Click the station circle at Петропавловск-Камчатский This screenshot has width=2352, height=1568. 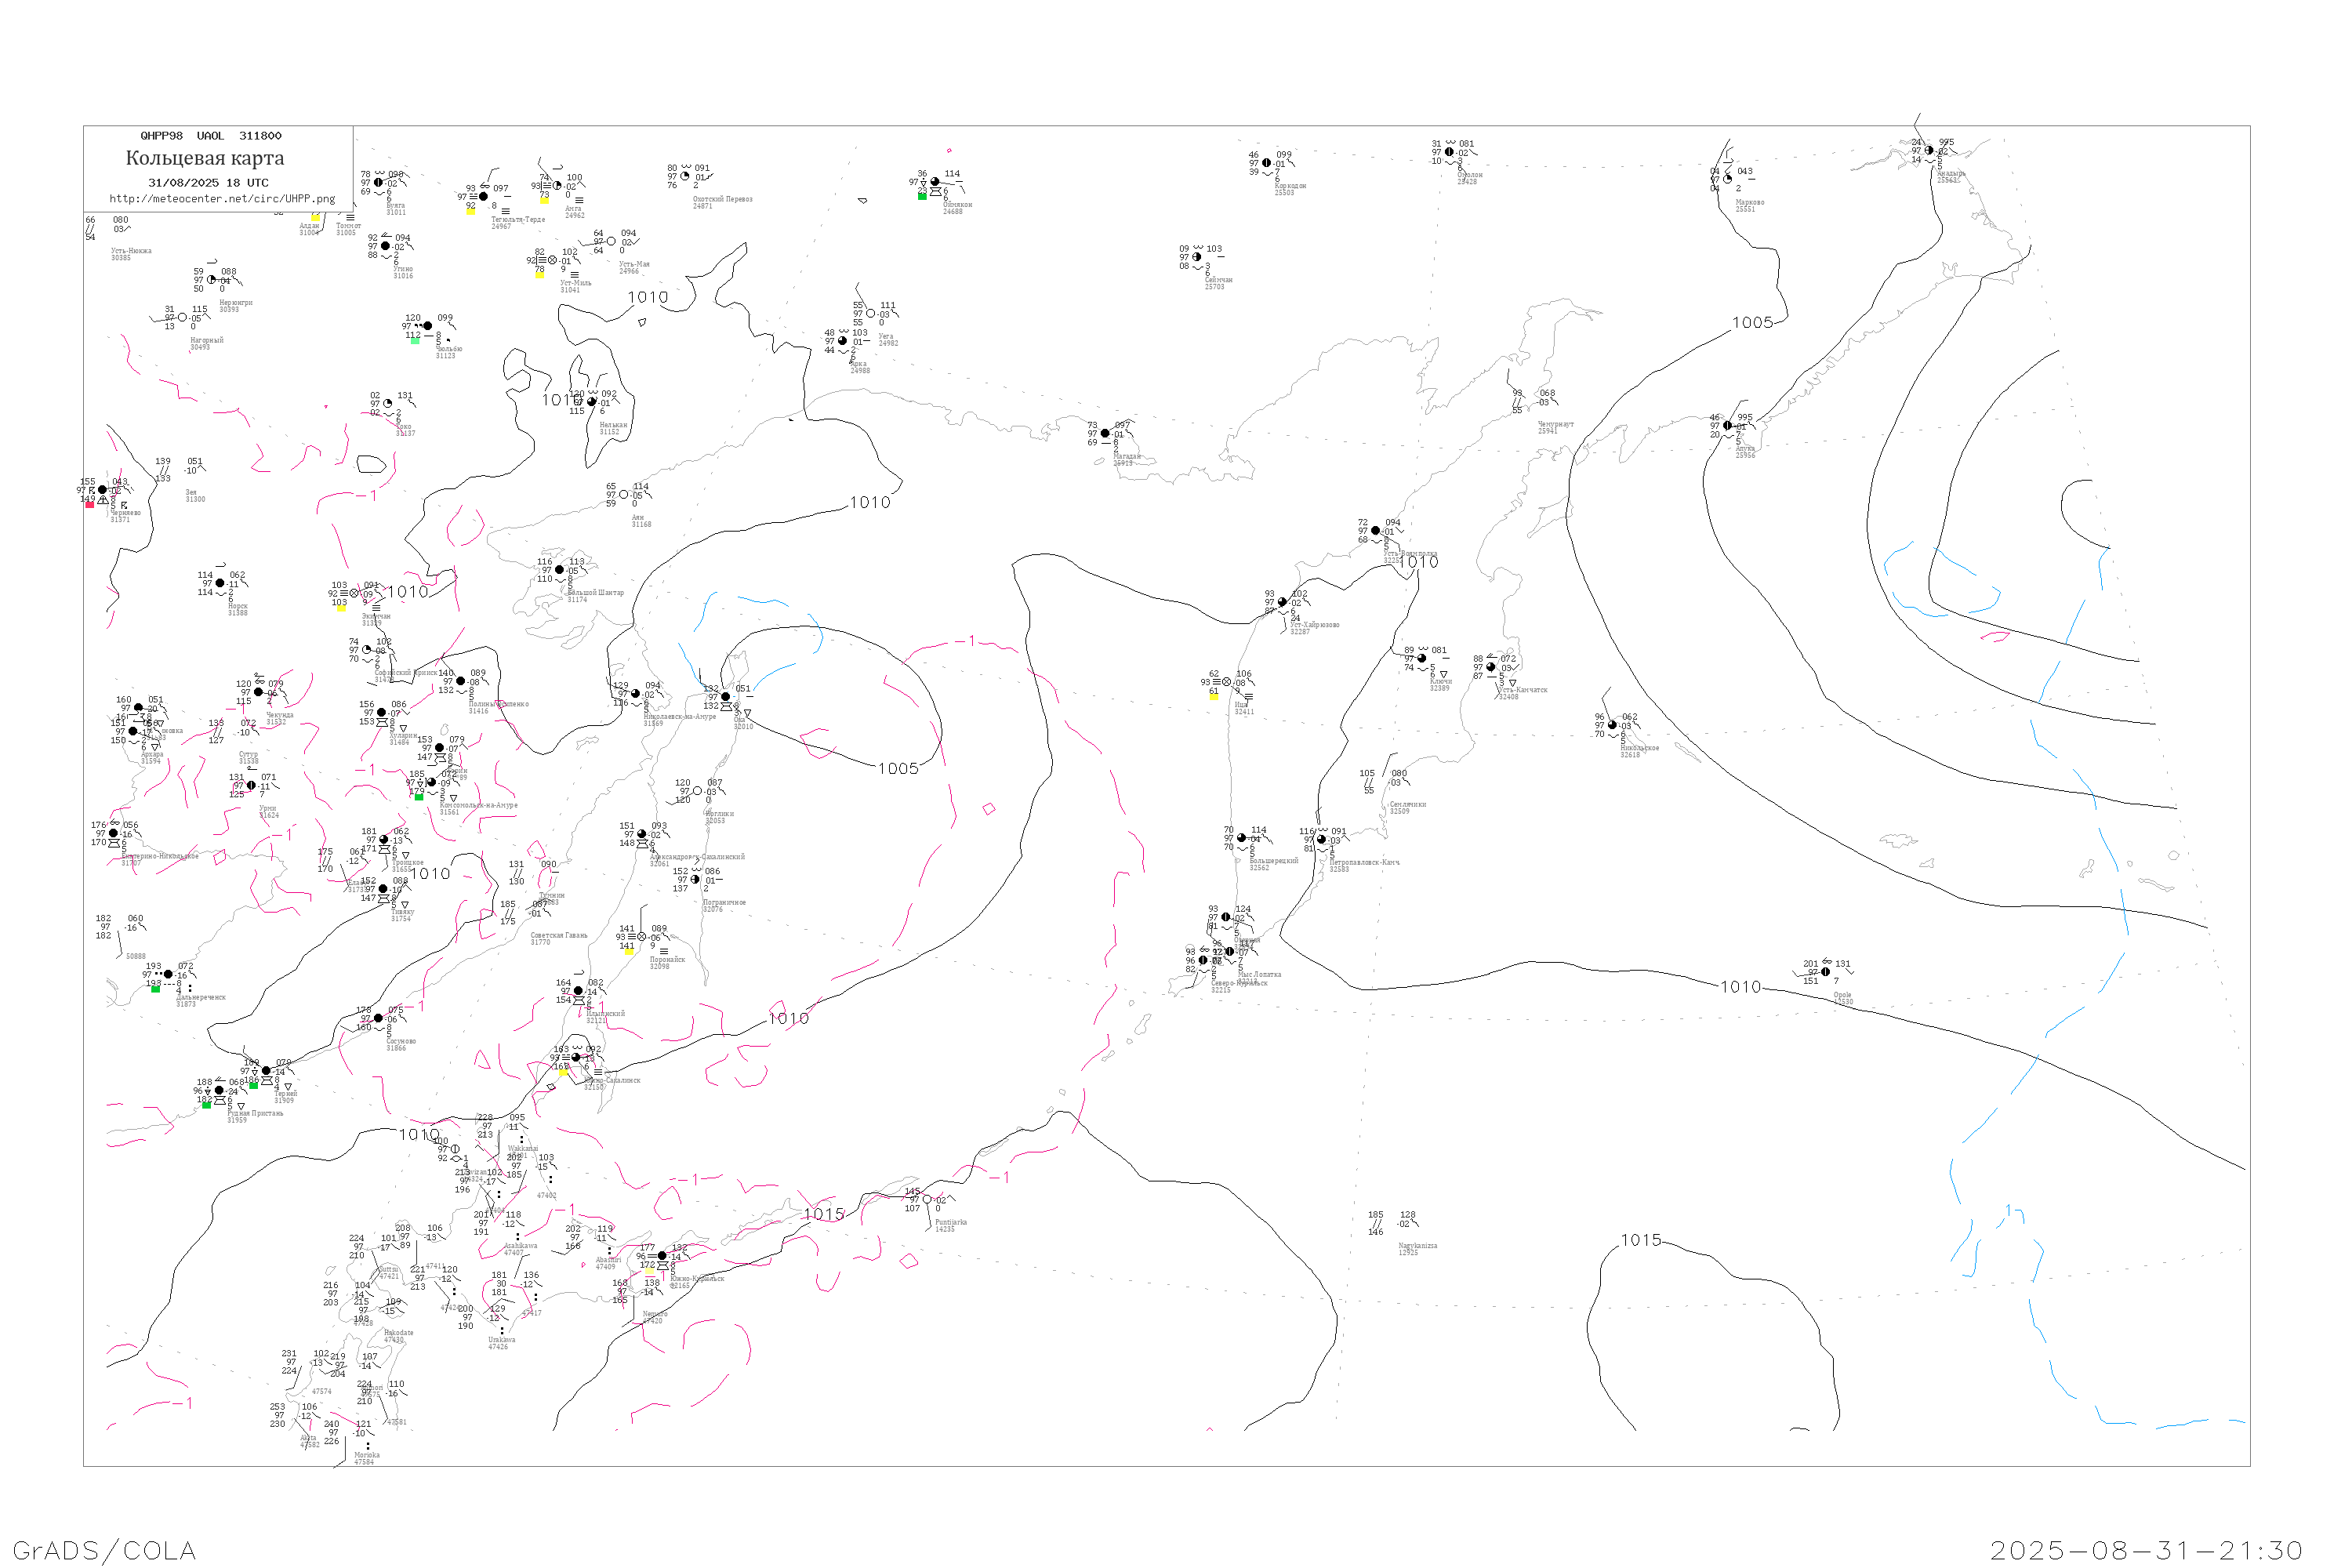tap(1321, 840)
